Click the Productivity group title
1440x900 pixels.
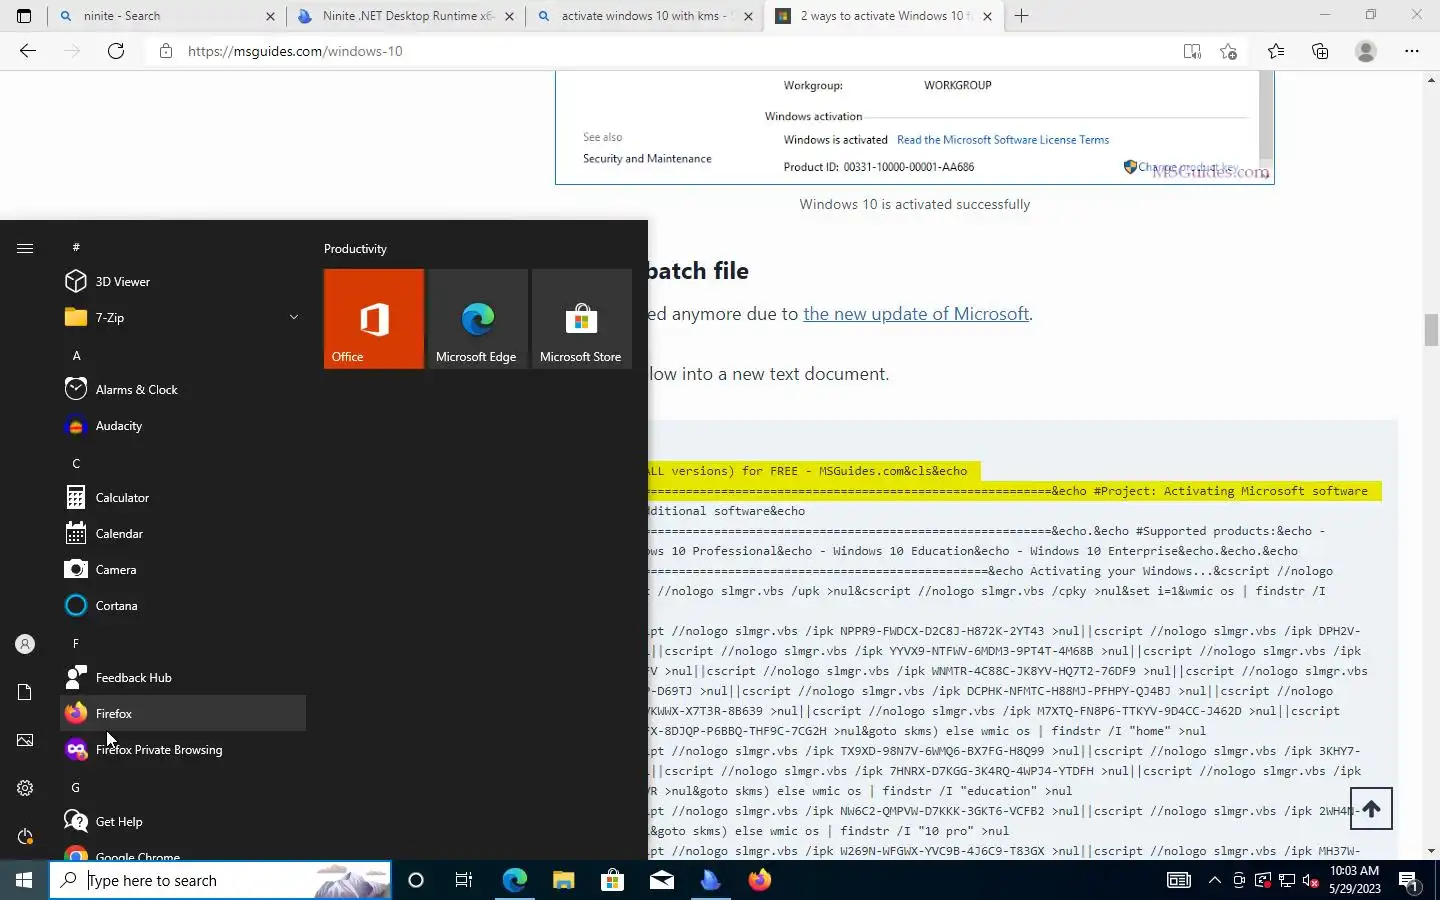[355, 249]
